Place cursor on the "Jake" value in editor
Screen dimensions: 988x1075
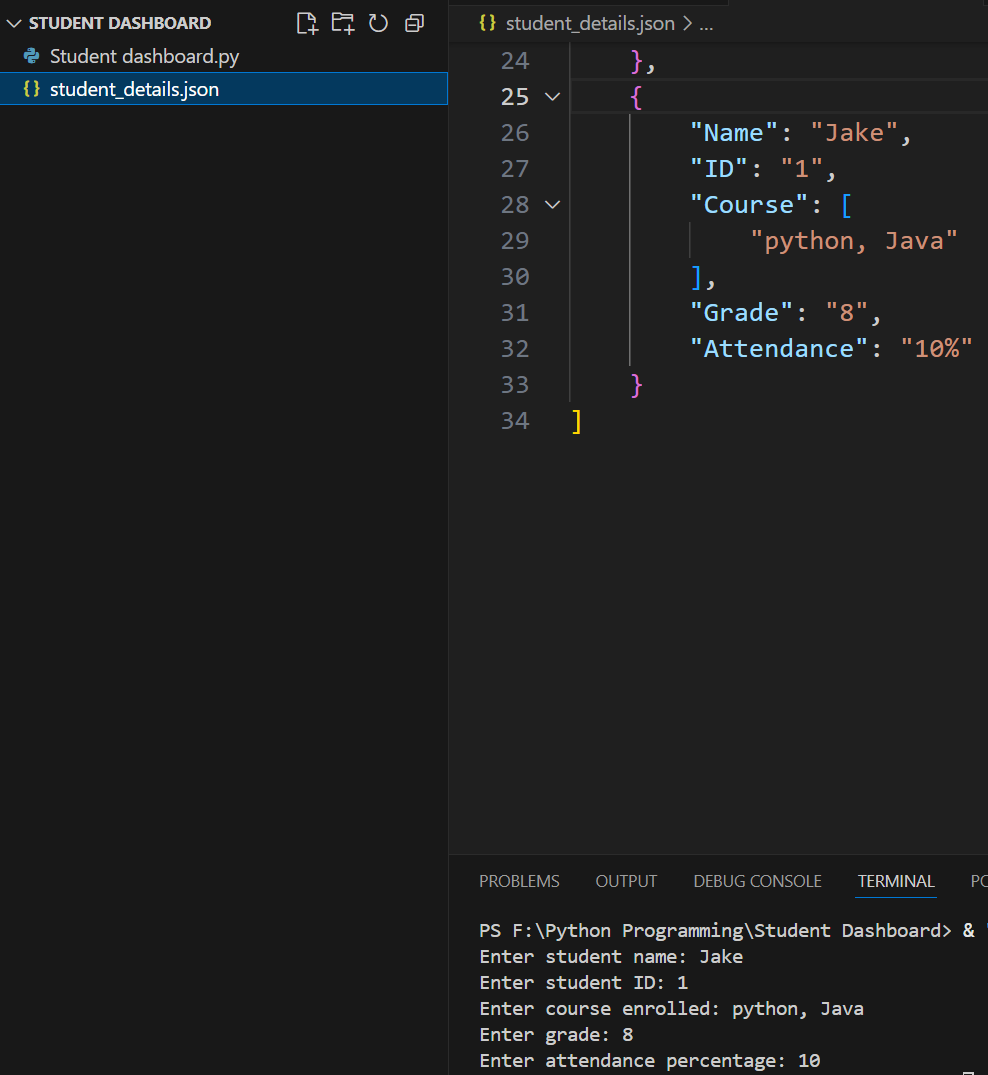pyautogui.click(x=853, y=133)
